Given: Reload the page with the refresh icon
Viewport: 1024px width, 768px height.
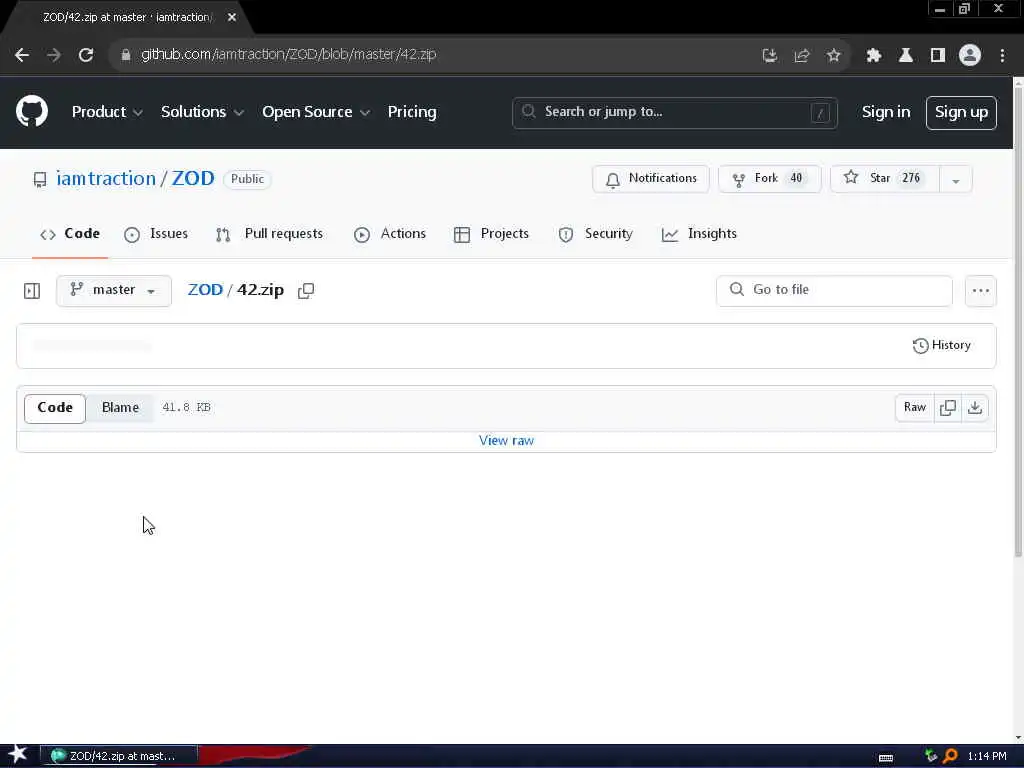Looking at the screenshot, I should click(x=86, y=55).
